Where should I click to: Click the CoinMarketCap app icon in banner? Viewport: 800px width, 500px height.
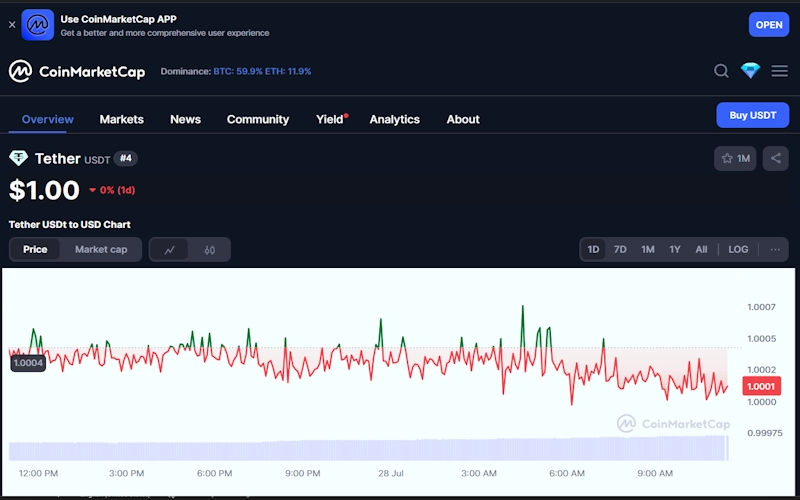(38, 24)
